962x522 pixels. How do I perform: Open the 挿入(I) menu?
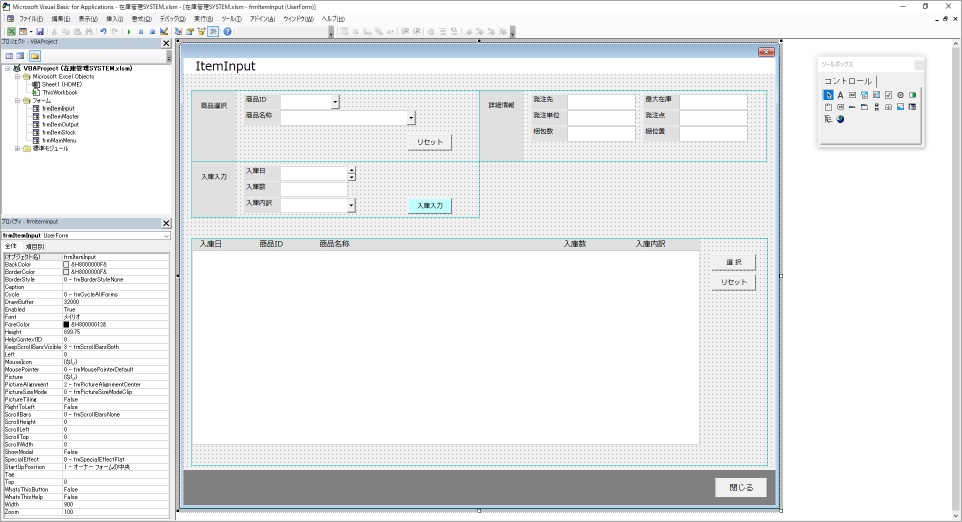(x=114, y=19)
